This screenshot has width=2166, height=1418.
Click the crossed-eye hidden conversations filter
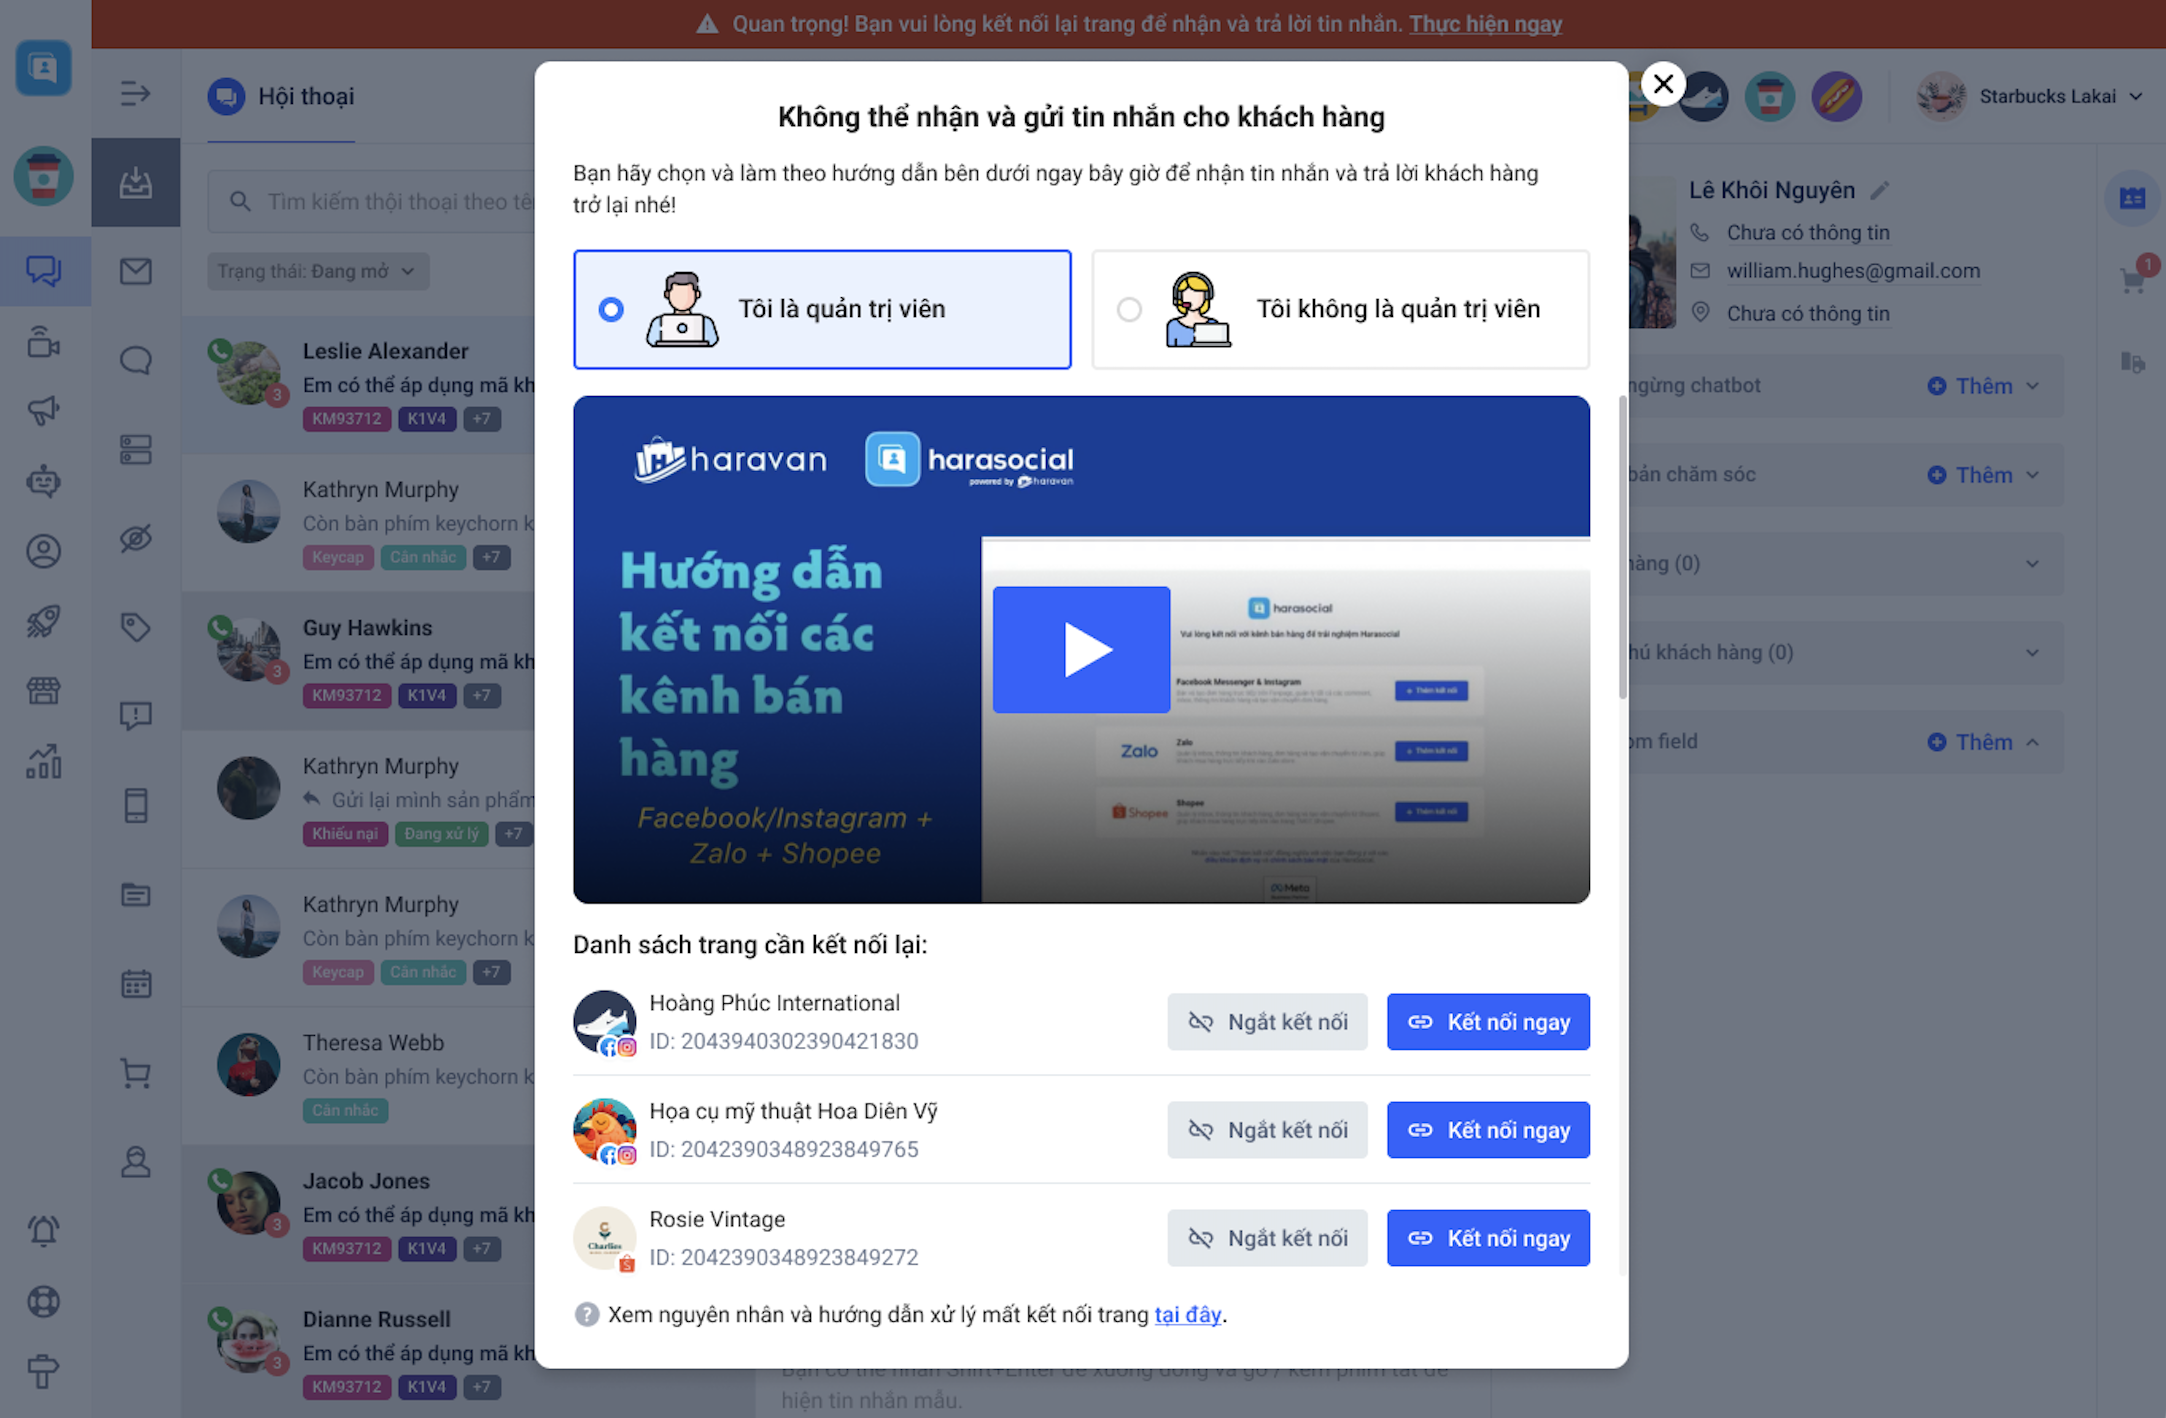[x=136, y=538]
